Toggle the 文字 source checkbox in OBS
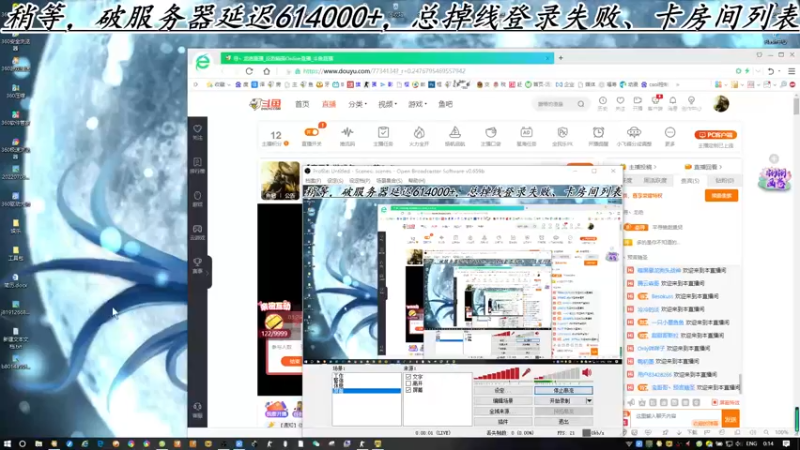This screenshot has width=800, height=450. pos(408,377)
